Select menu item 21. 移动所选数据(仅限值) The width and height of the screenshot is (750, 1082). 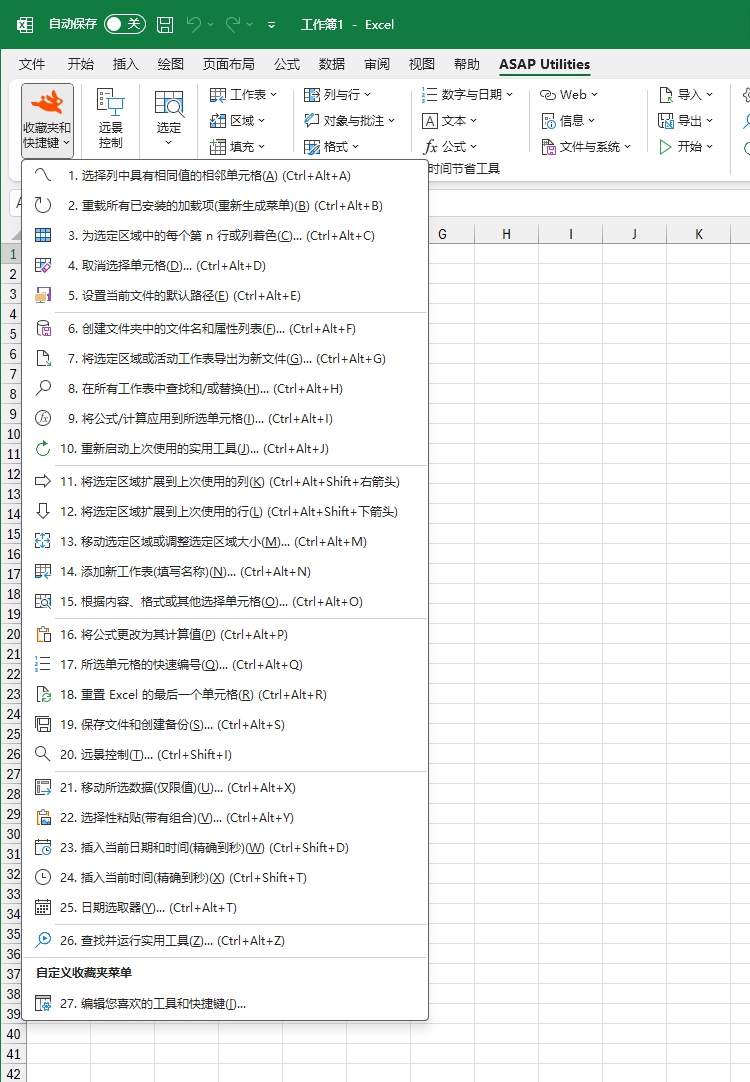225,787
